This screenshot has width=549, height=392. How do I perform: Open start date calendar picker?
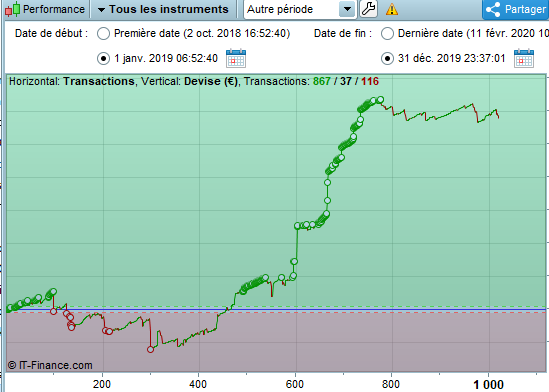tap(236, 58)
